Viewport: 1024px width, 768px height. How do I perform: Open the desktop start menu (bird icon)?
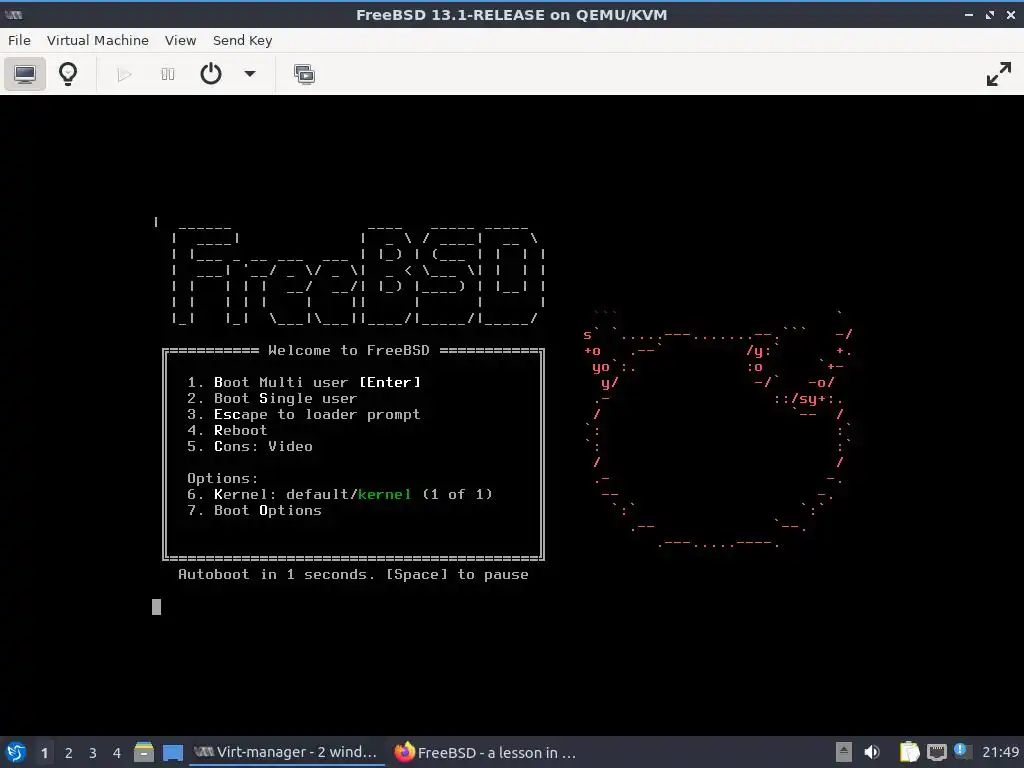coord(16,752)
